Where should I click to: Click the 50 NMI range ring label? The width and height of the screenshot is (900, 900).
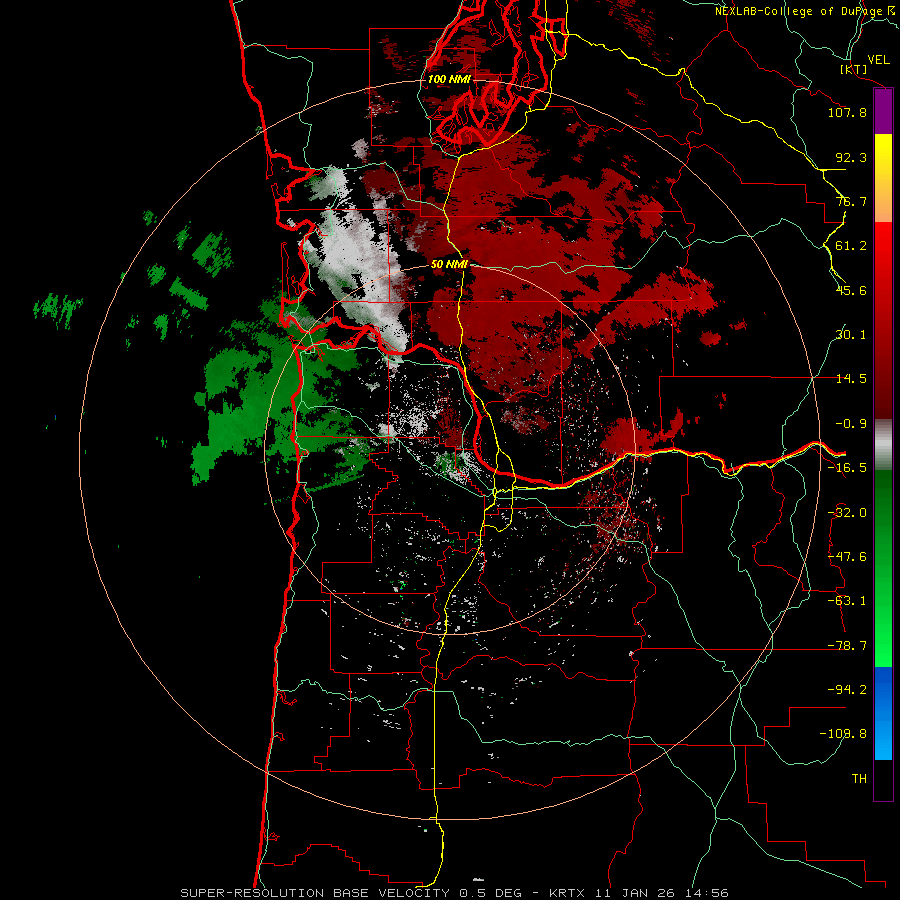point(449,265)
